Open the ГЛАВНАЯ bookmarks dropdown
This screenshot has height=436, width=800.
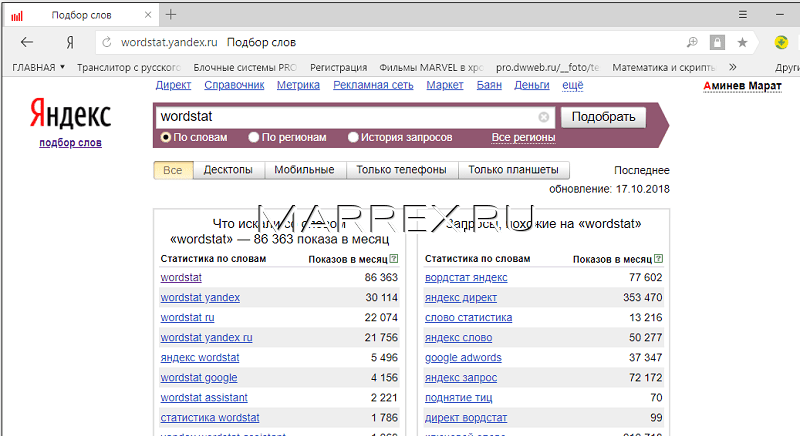(x=39, y=67)
